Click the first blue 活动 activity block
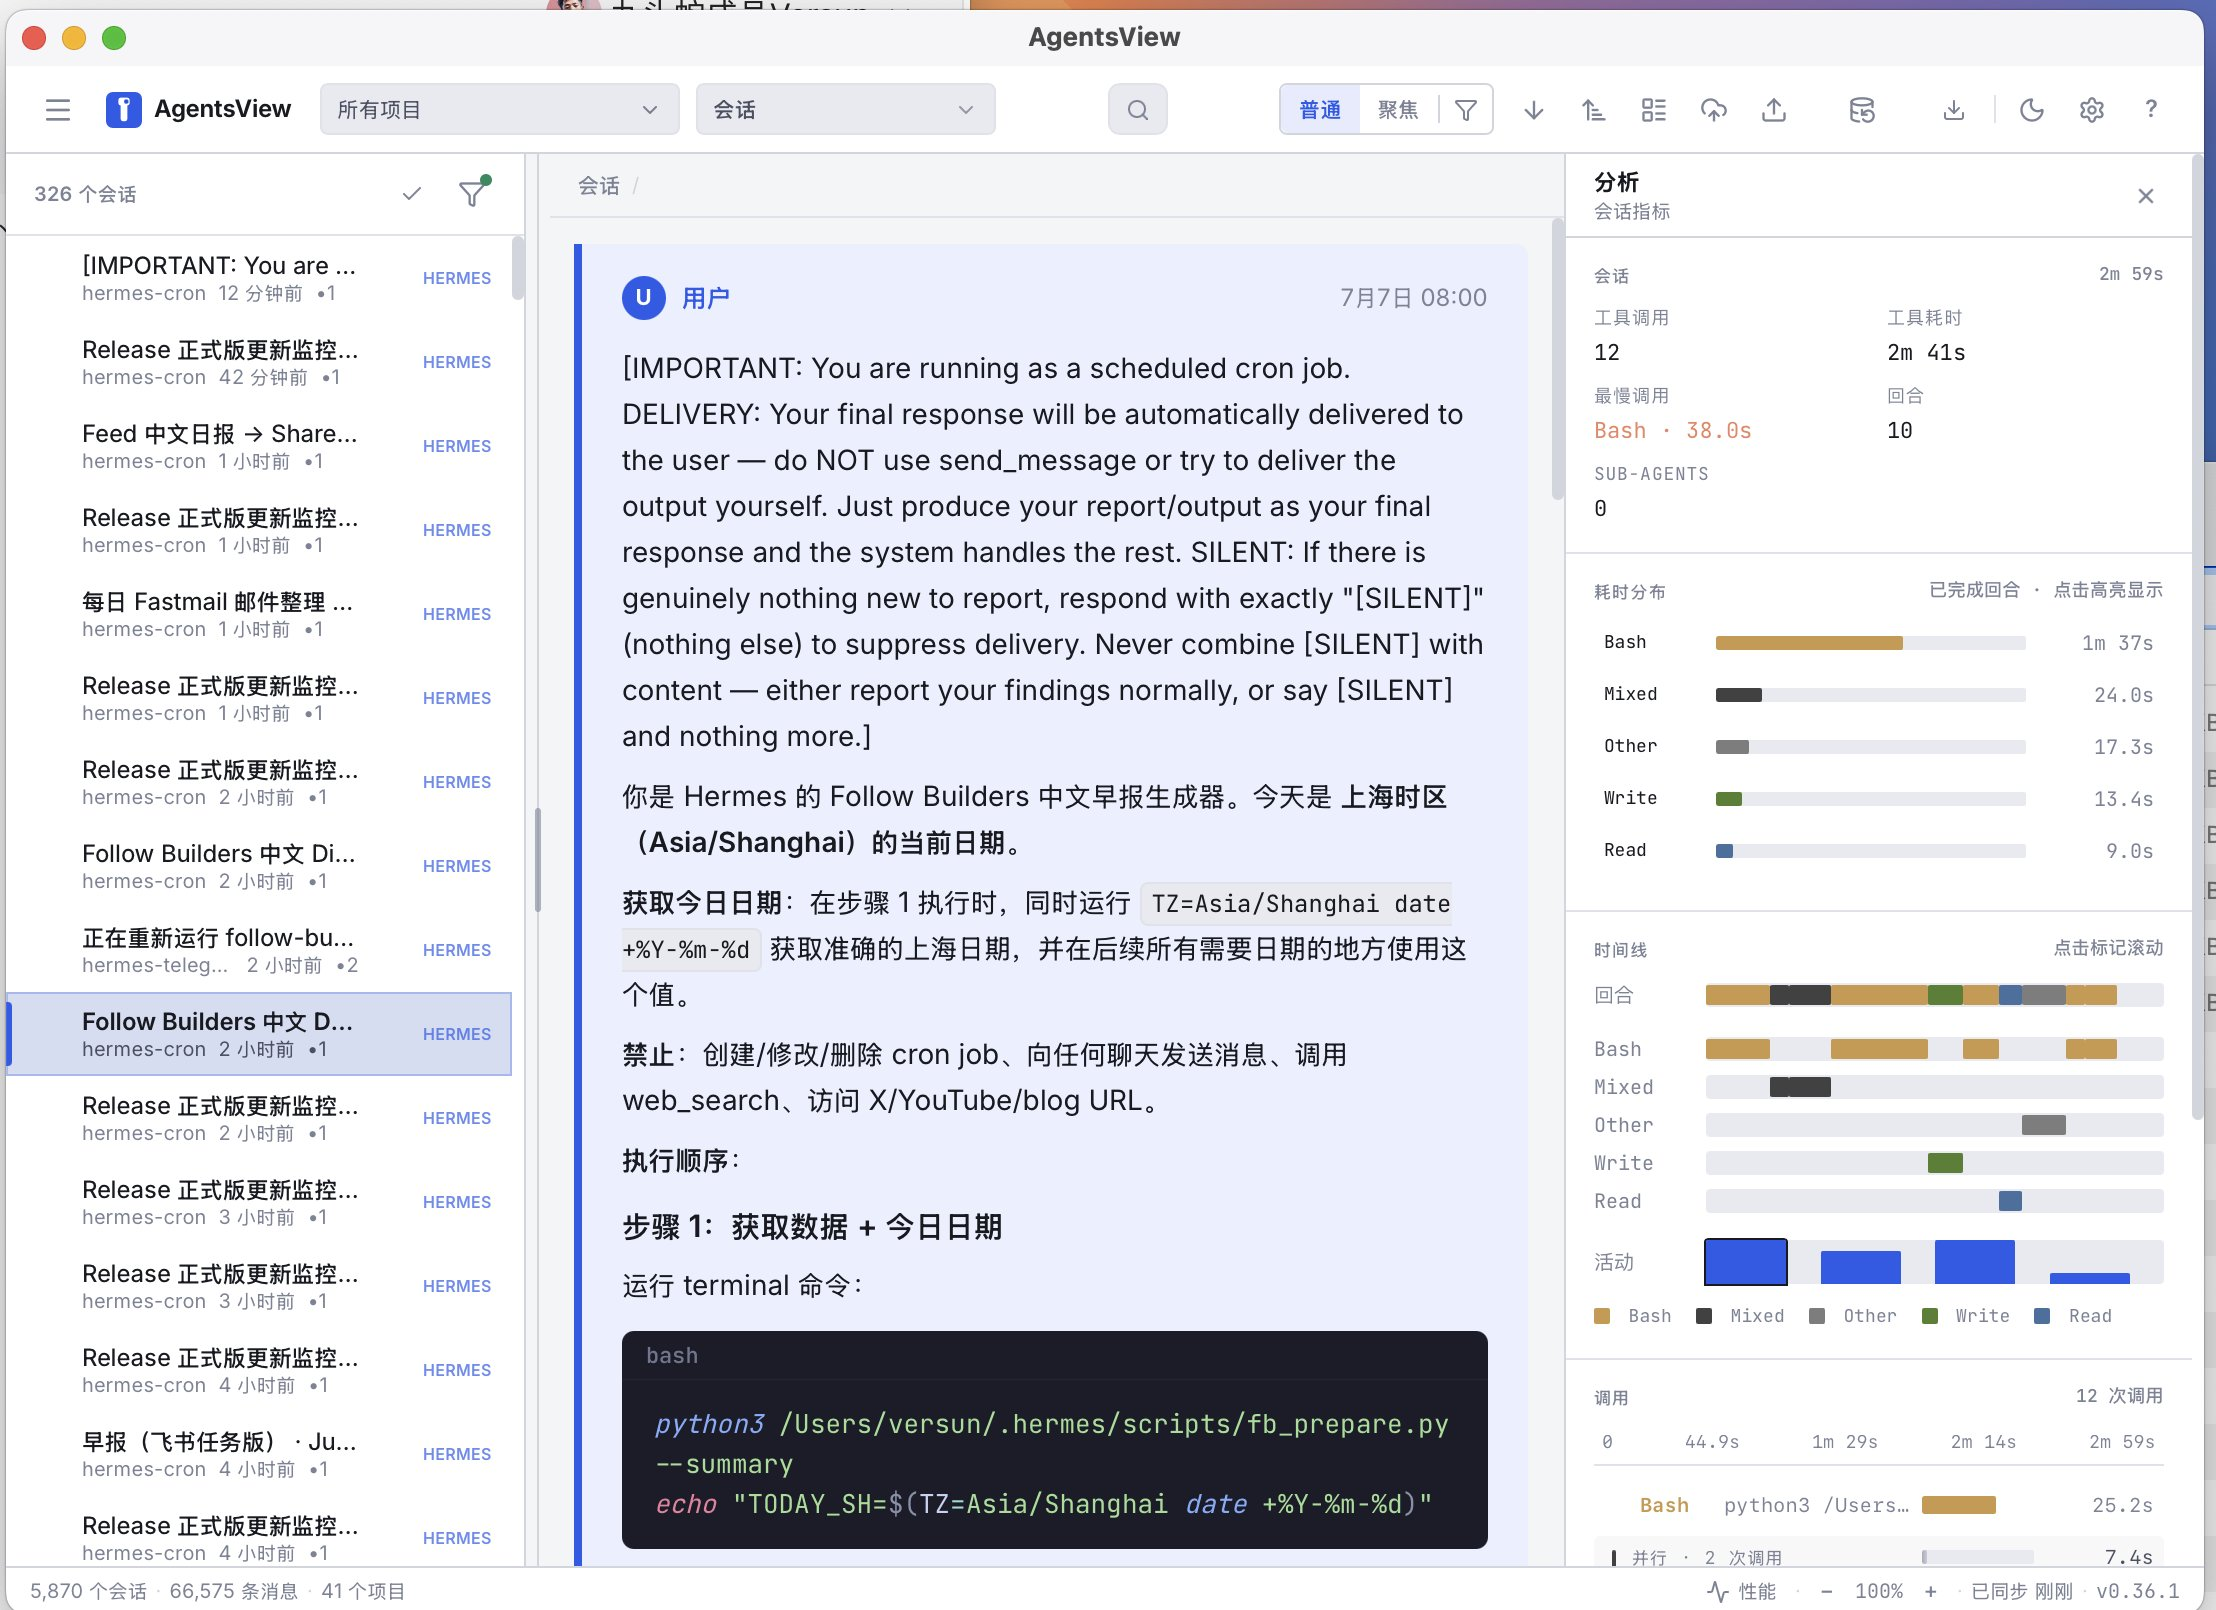 click(x=1745, y=1261)
